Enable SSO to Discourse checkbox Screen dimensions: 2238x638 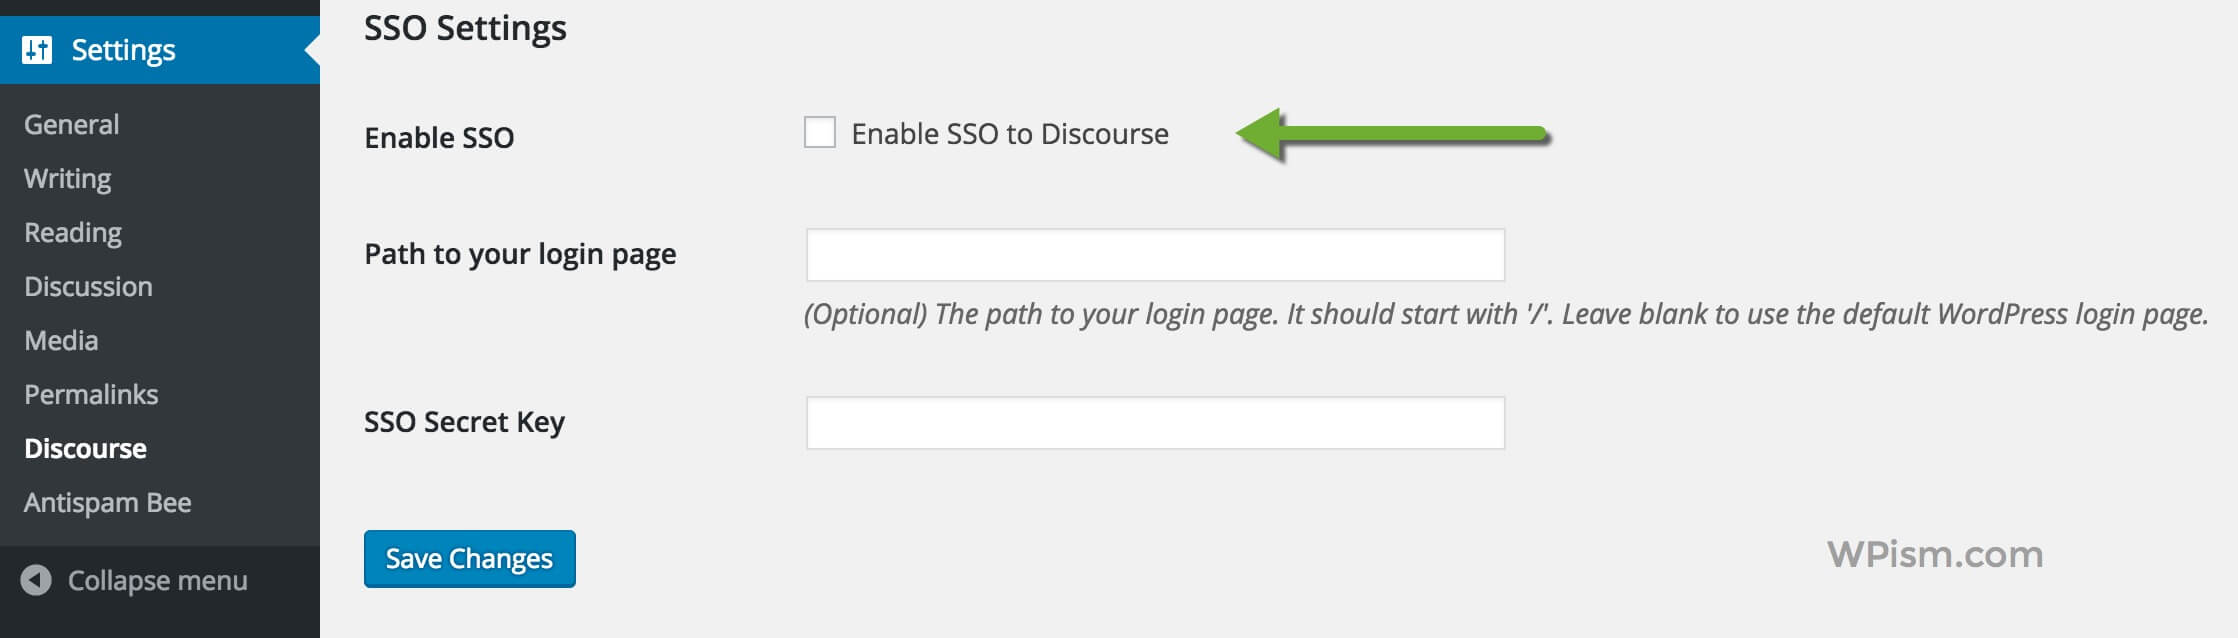820,132
